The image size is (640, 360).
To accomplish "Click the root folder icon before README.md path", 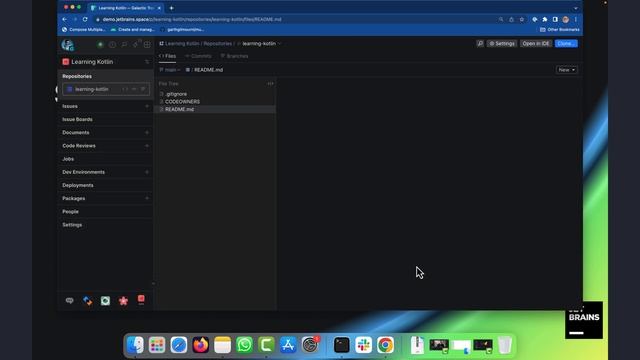I will (187, 70).
